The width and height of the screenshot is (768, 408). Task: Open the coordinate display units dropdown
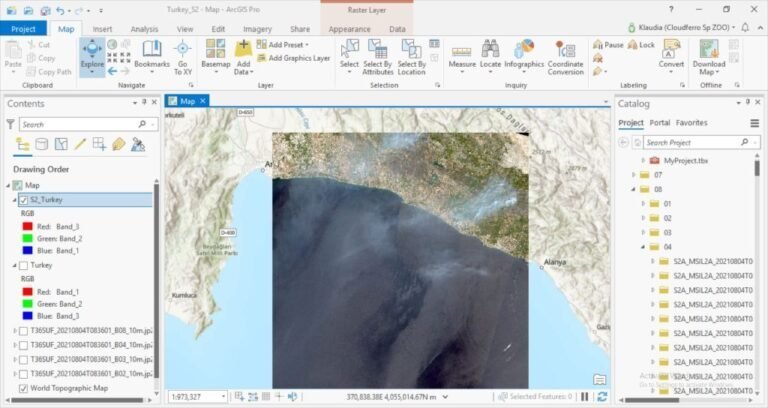(445, 397)
